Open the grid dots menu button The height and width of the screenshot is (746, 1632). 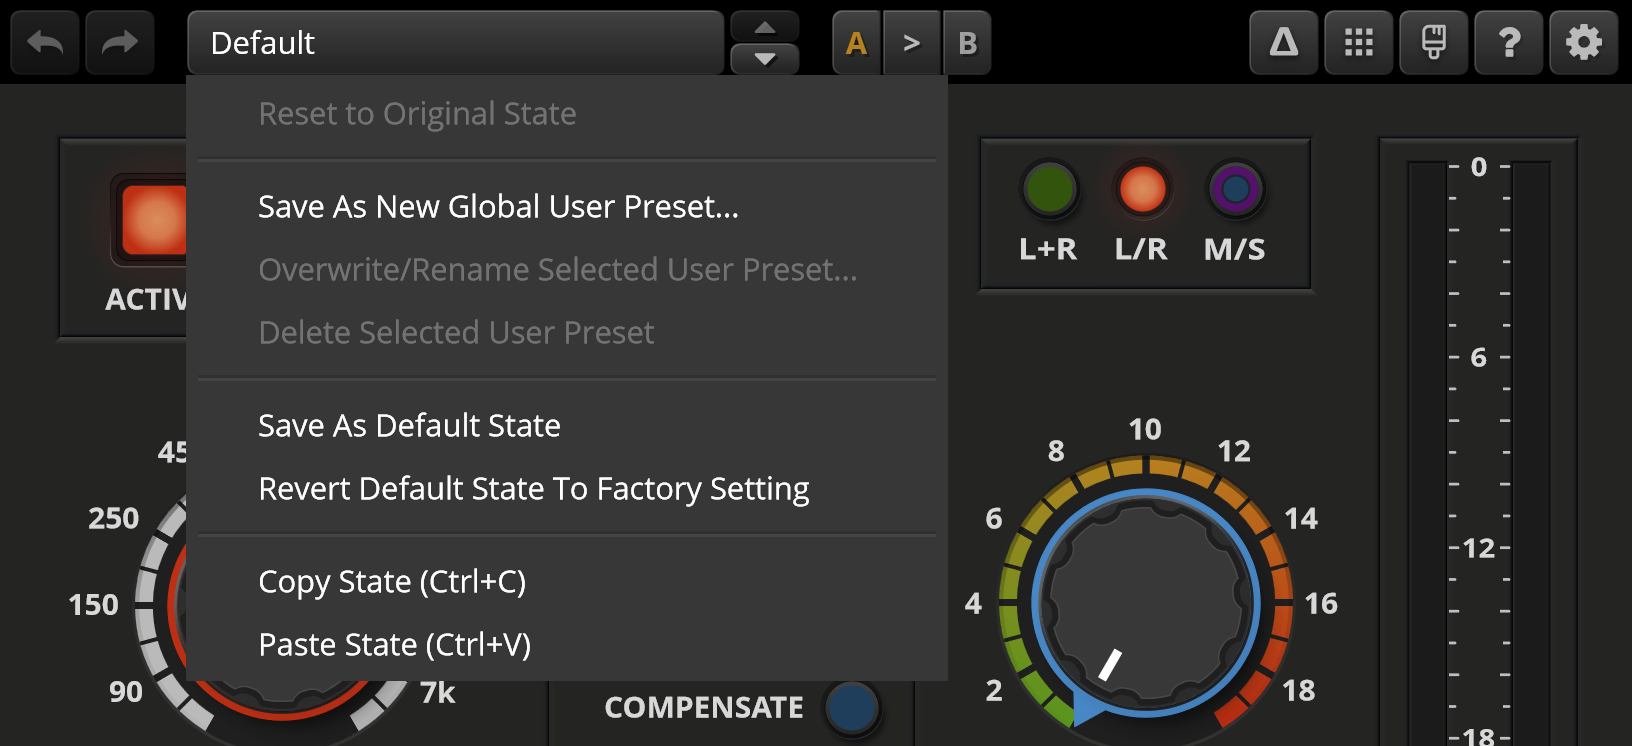click(x=1359, y=43)
